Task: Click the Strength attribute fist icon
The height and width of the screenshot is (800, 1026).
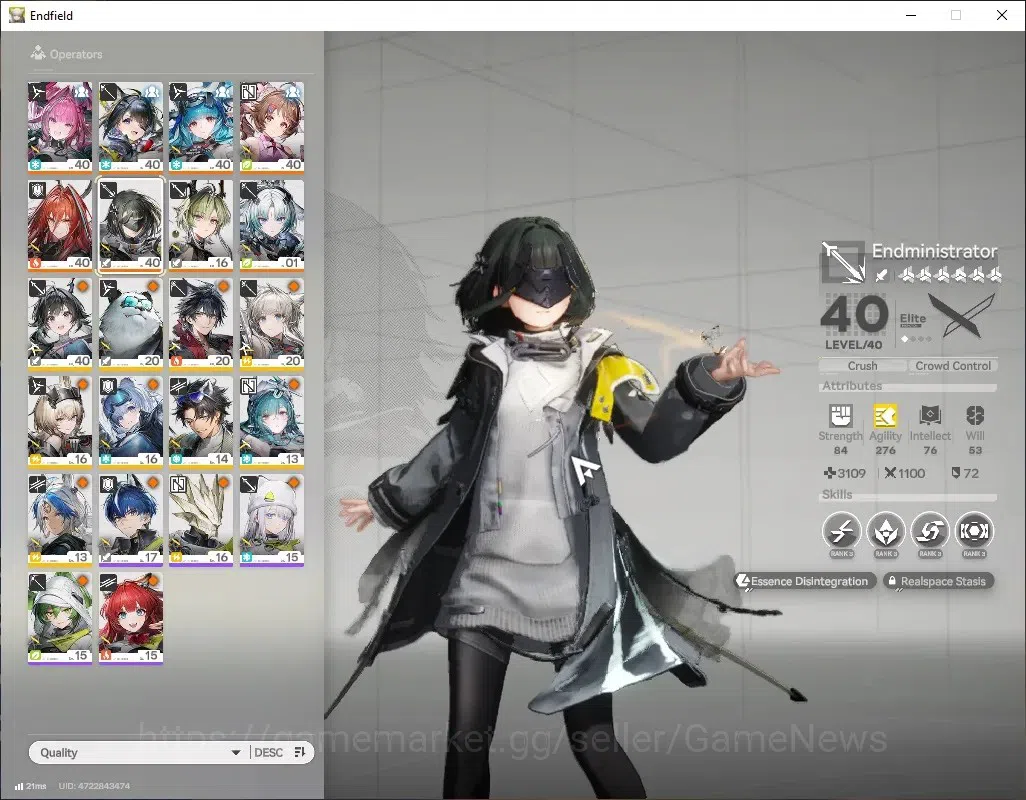Action: click(x=841, y=415)
